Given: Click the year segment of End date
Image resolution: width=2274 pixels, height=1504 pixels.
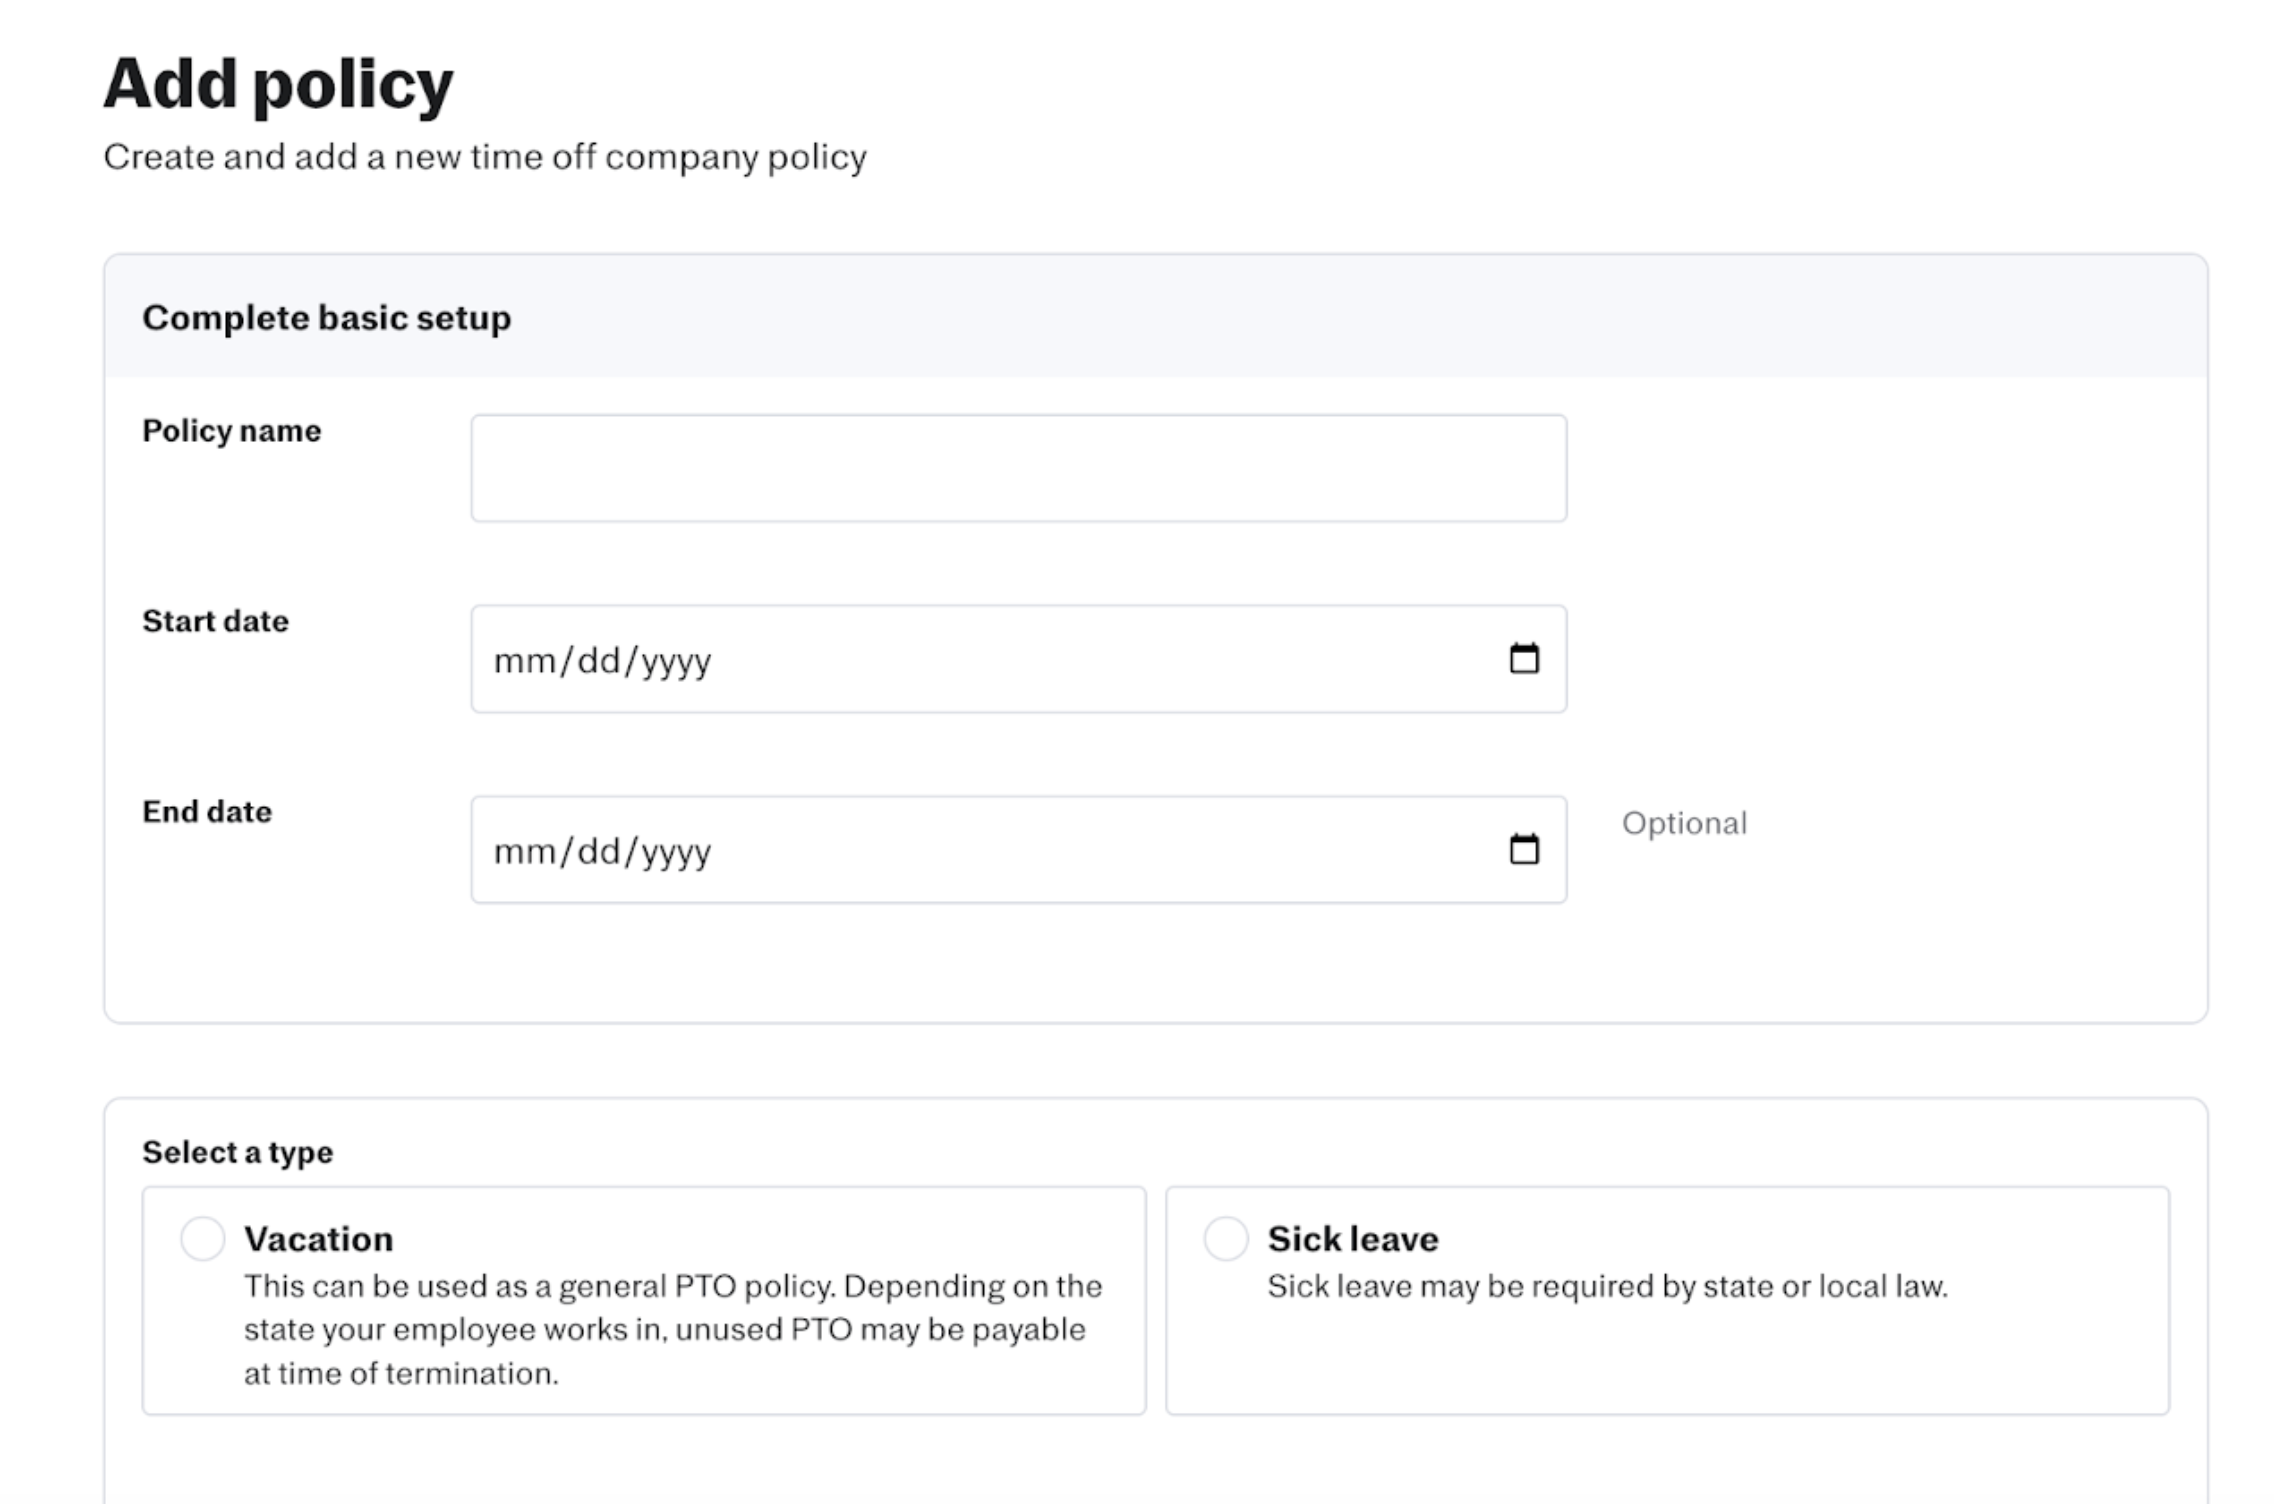Looking at the screenshot, I should click(x=675, y=852).
